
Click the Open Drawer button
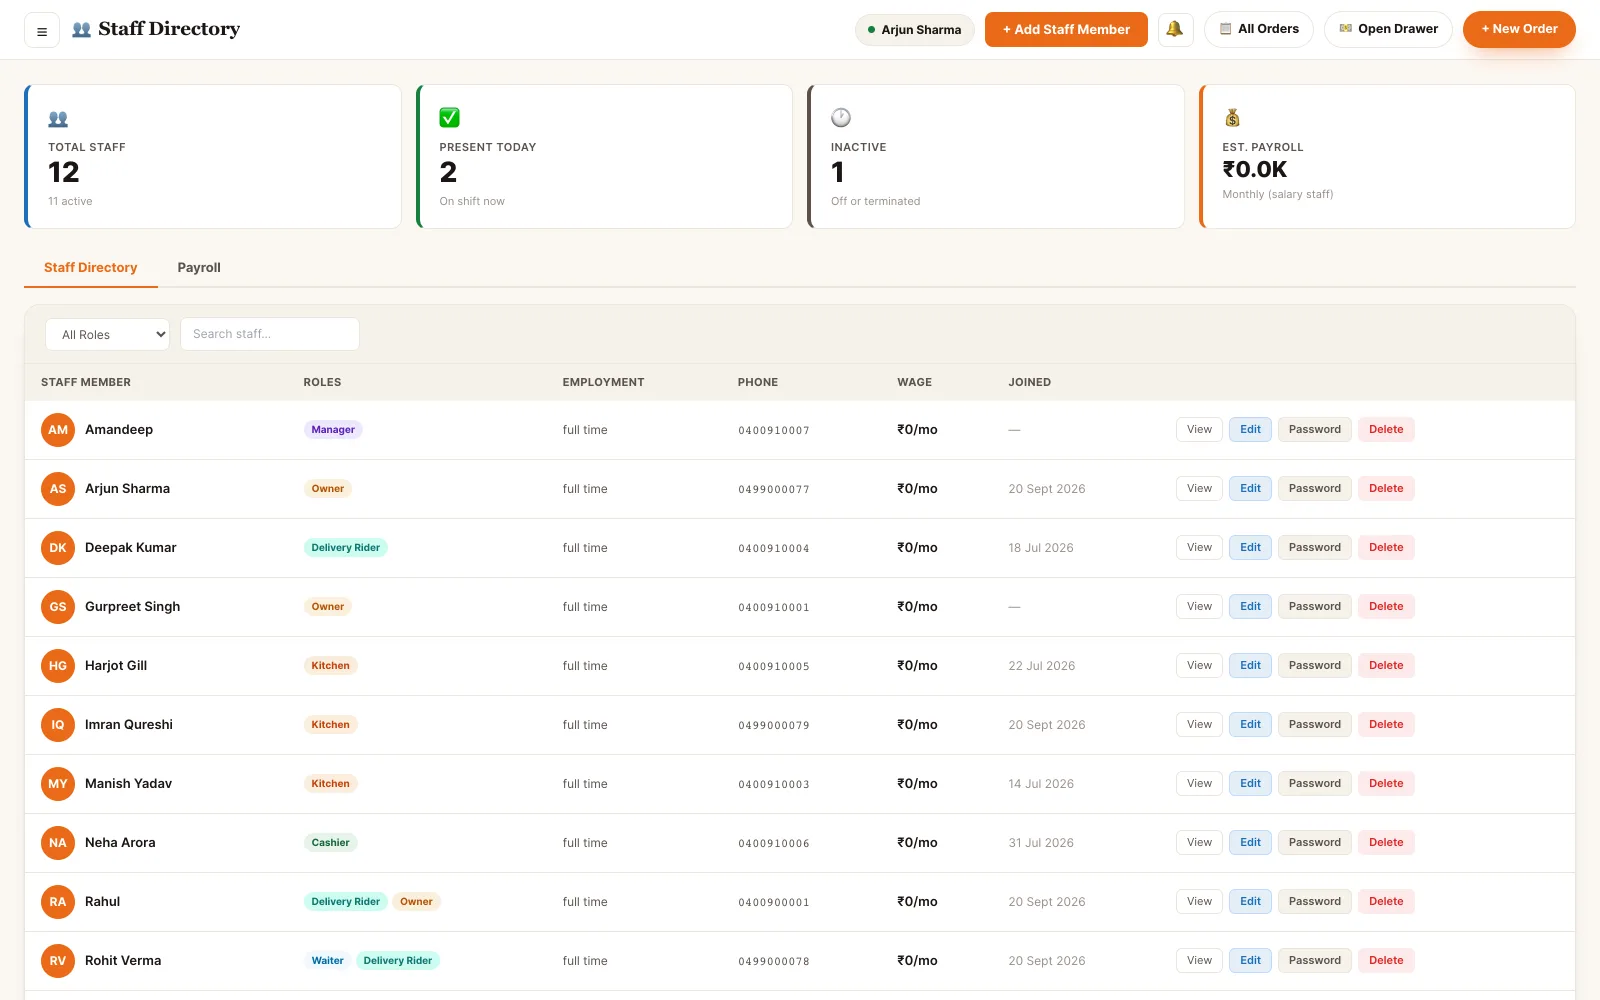click(1388, 29)
